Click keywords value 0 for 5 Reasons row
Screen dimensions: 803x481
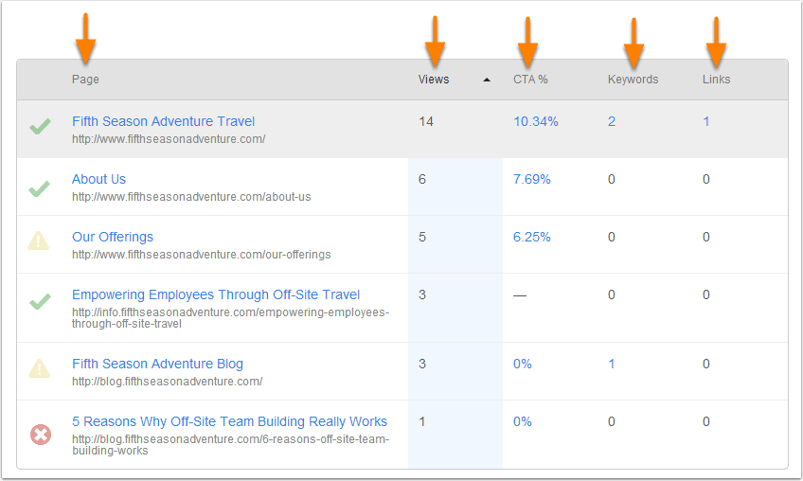(611, 422)
